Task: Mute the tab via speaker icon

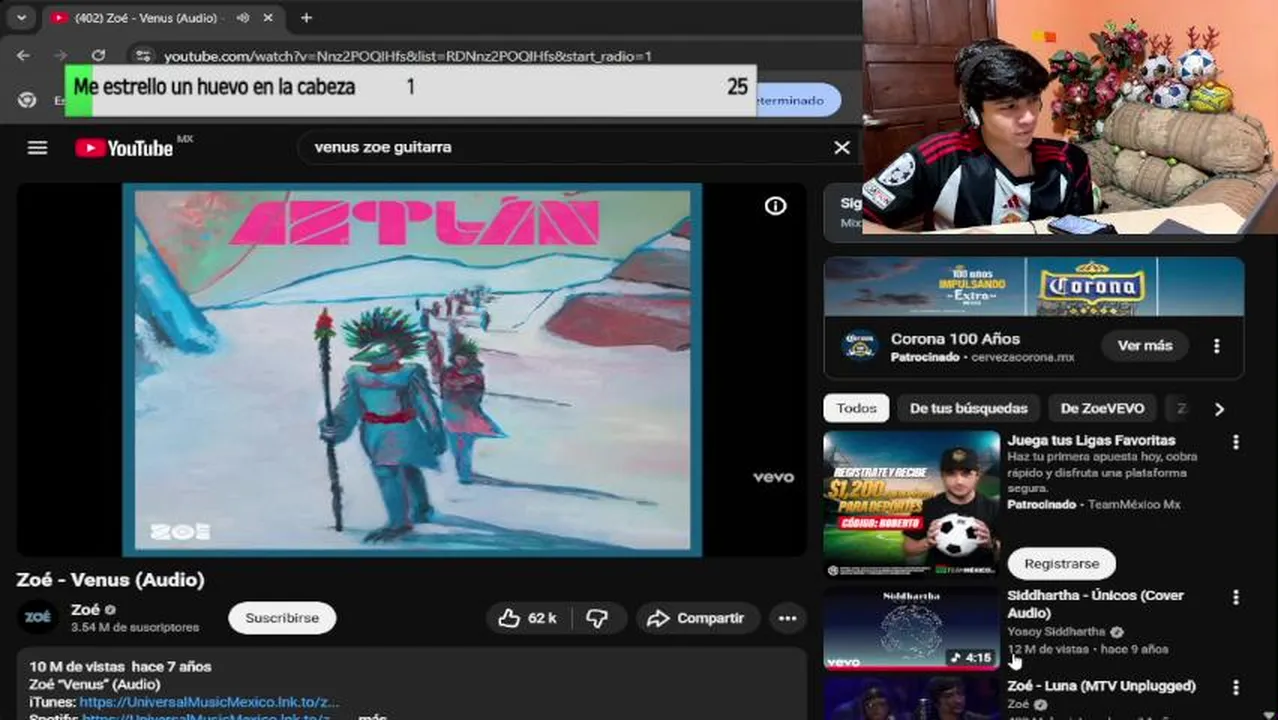Action: (x=243, y=18)
